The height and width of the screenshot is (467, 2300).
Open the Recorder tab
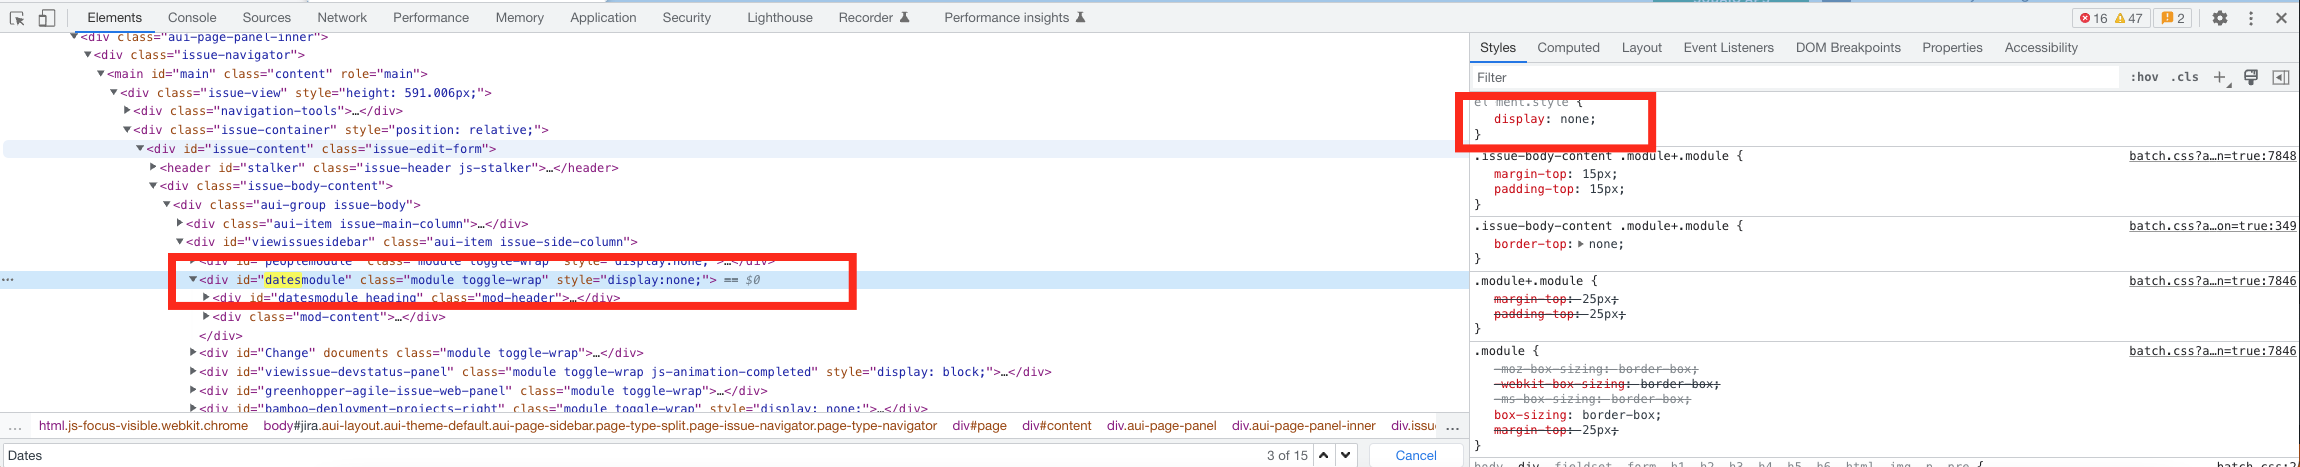pyautogui.click(x=874, y=18)
